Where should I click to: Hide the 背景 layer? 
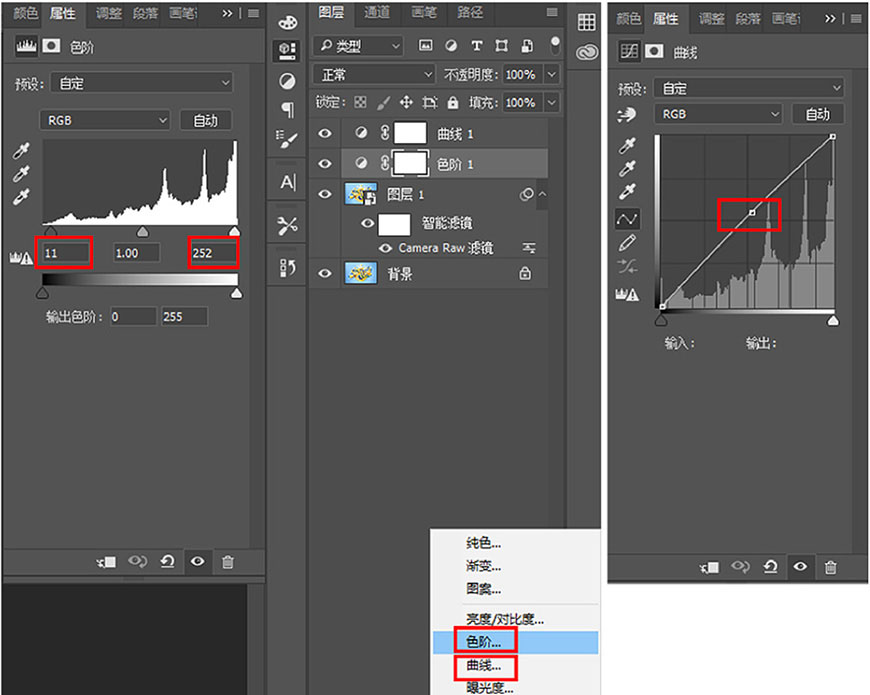click(325, 273)
